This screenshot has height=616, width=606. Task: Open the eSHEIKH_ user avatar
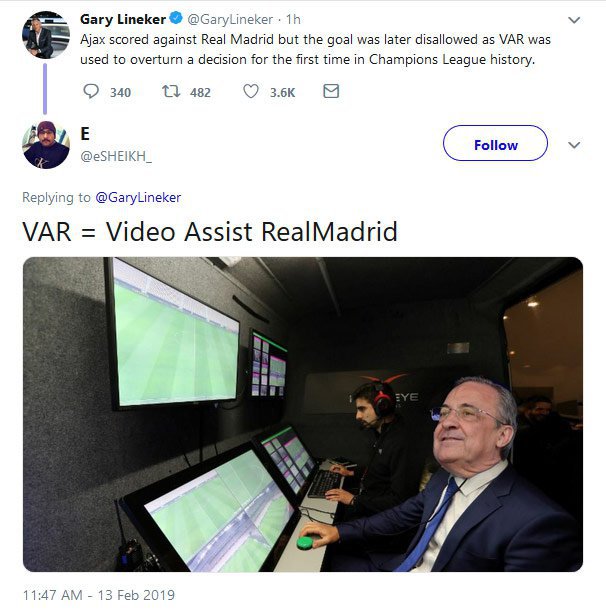46,145
